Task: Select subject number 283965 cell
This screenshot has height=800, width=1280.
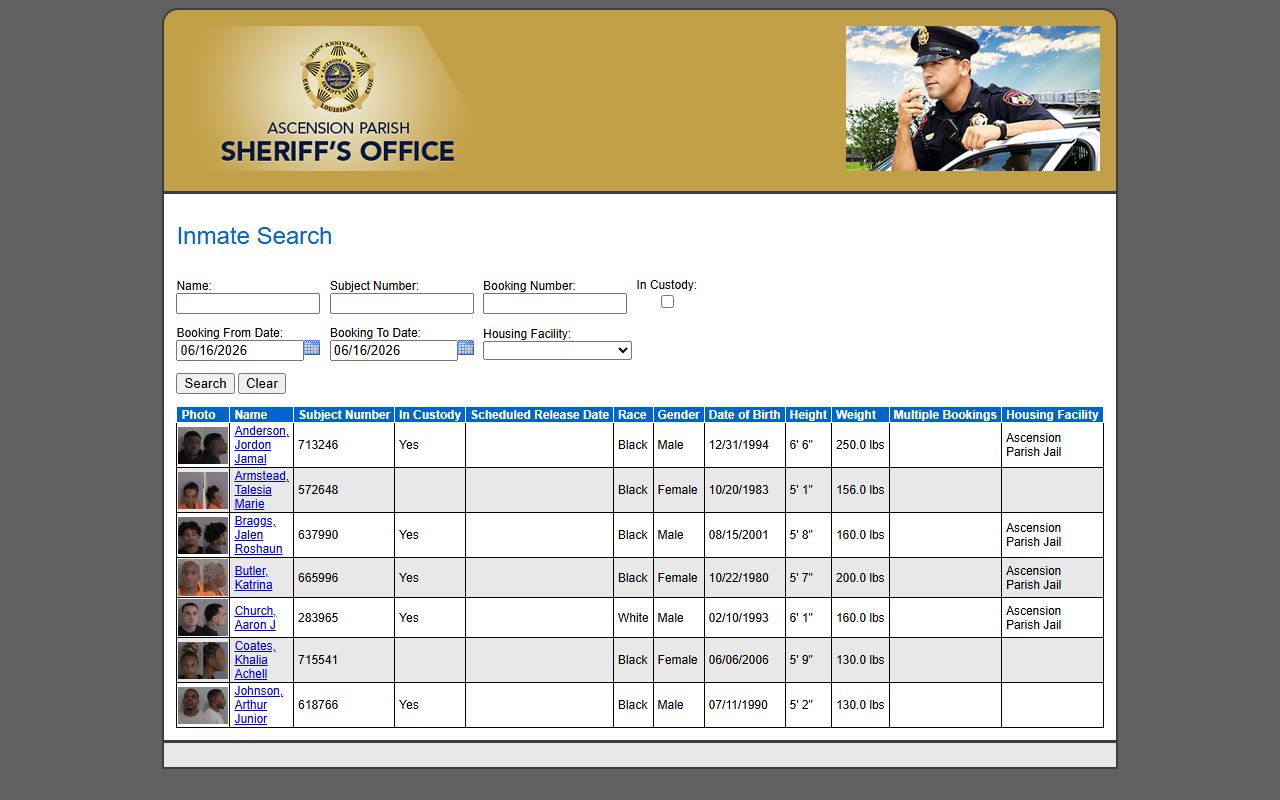Action: point(344,618)
